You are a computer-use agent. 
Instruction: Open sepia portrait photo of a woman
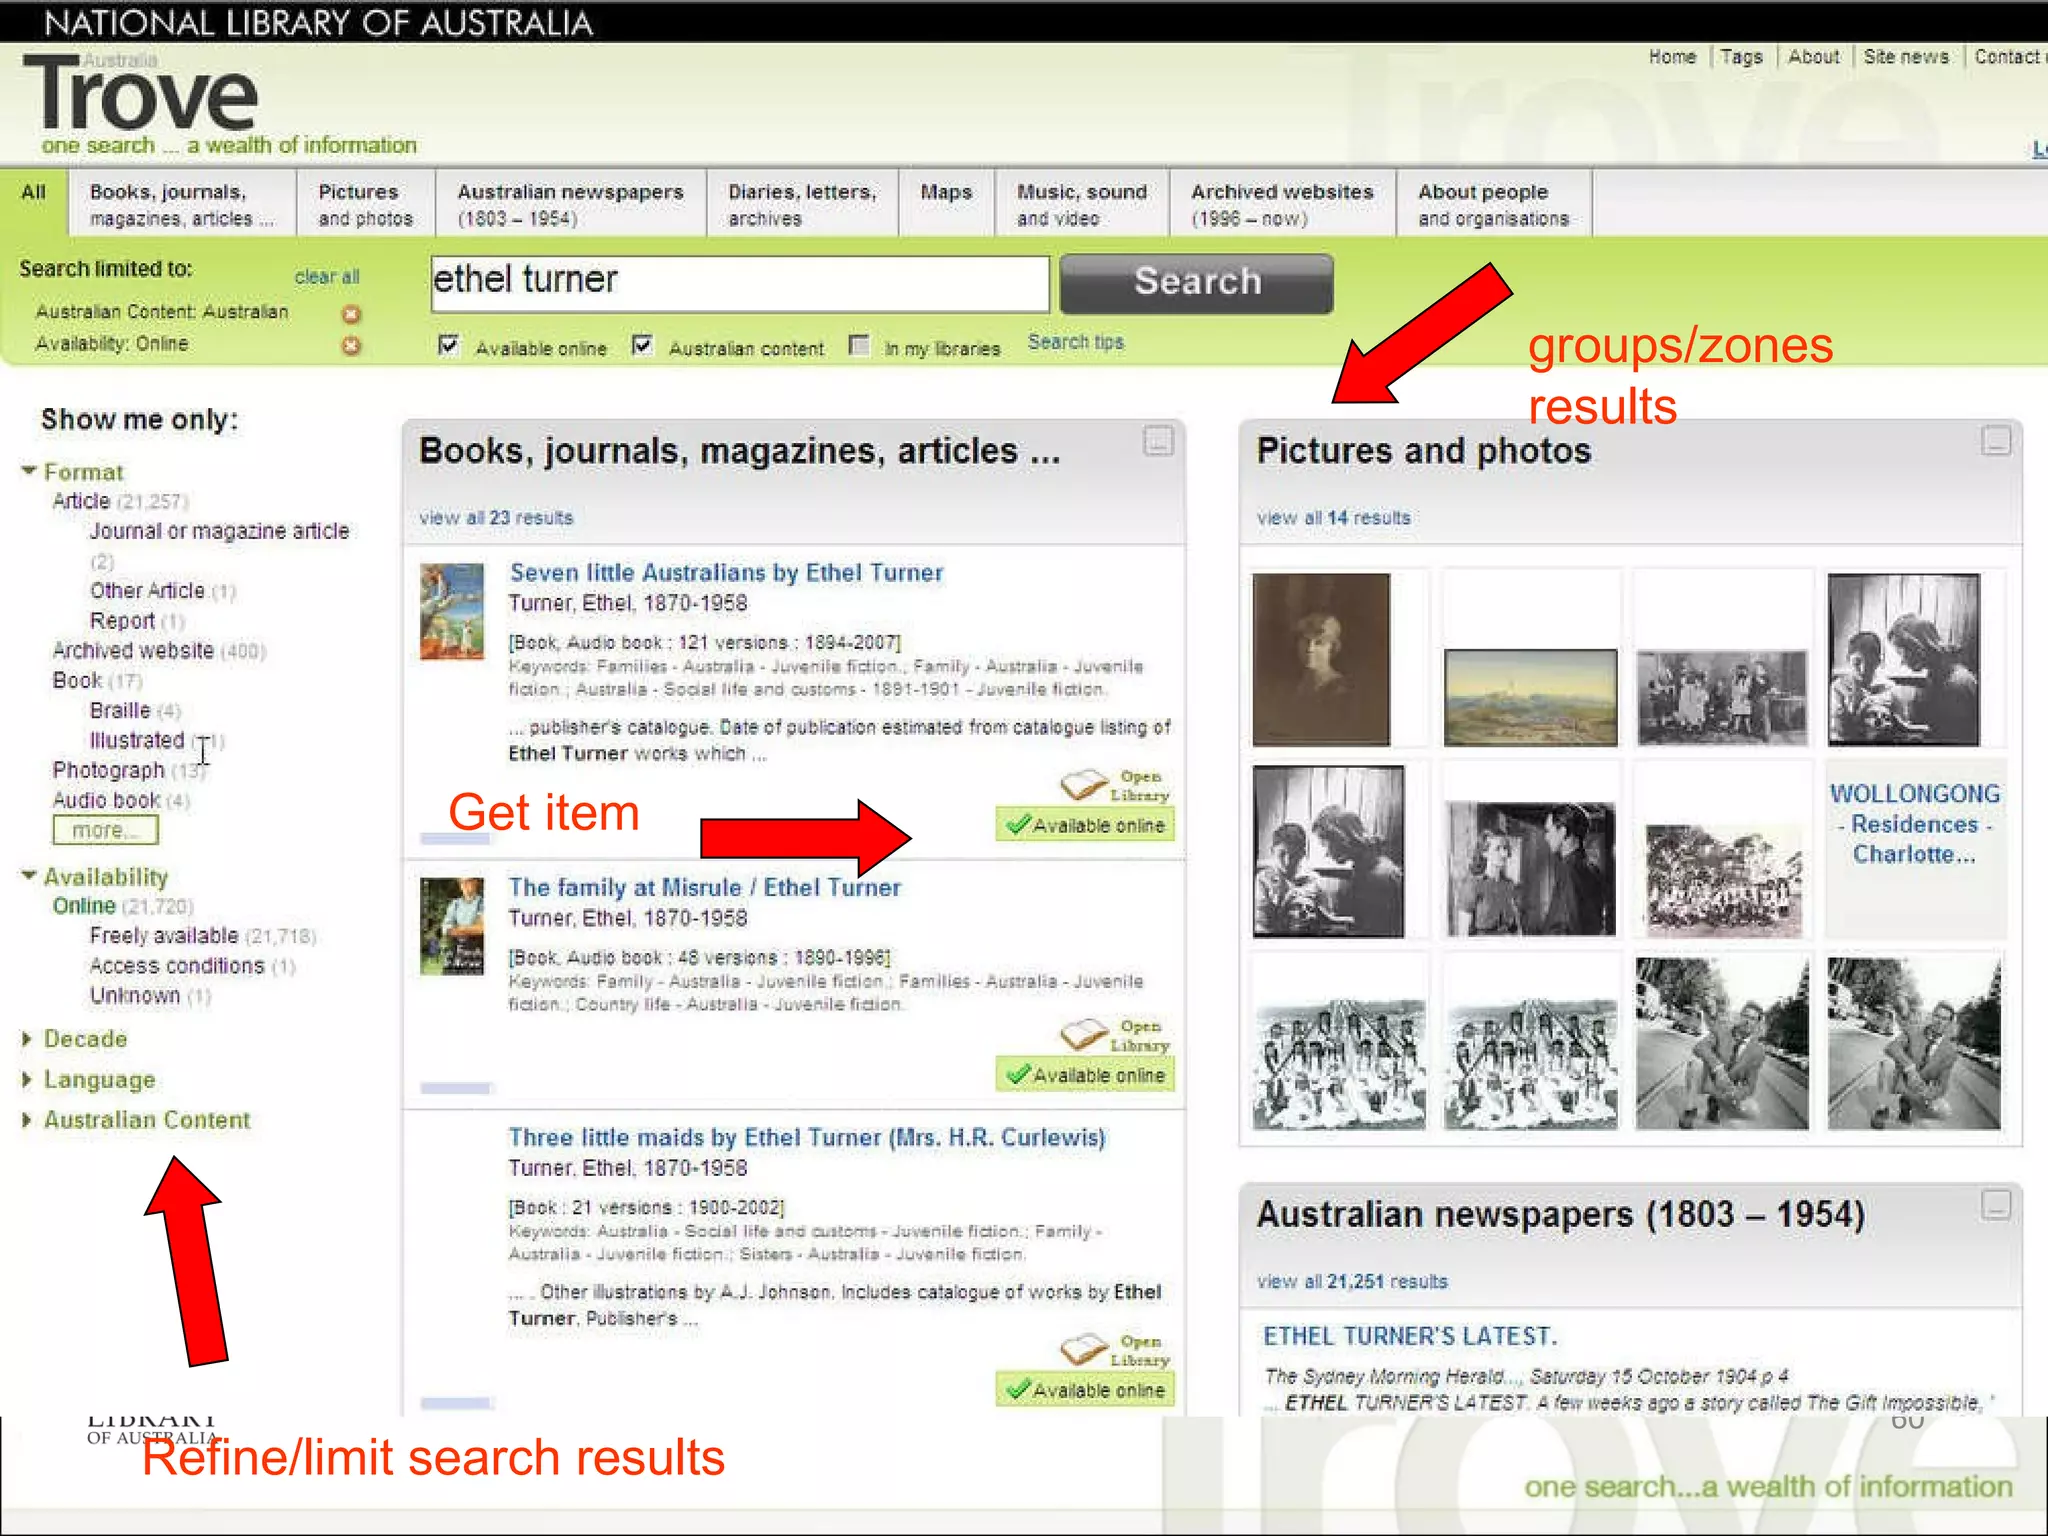click(1321, 659)
